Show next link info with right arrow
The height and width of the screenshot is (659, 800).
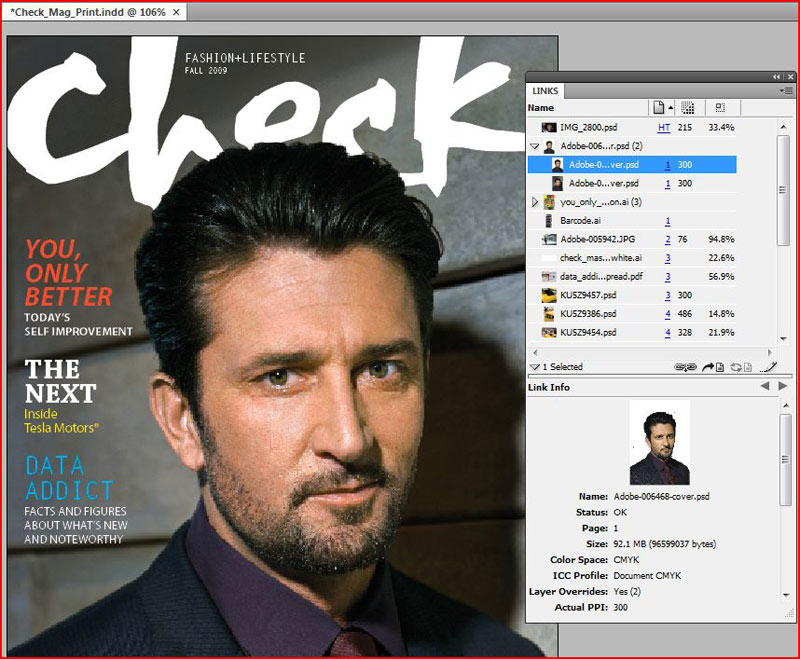pyautogui.click(x=782, y=387)
